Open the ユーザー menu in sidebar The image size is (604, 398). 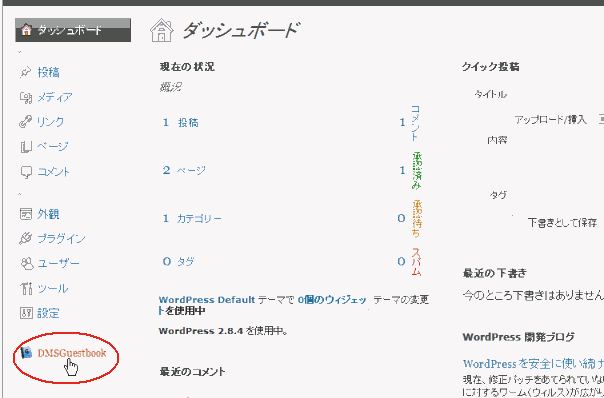(x=58, y=264)
